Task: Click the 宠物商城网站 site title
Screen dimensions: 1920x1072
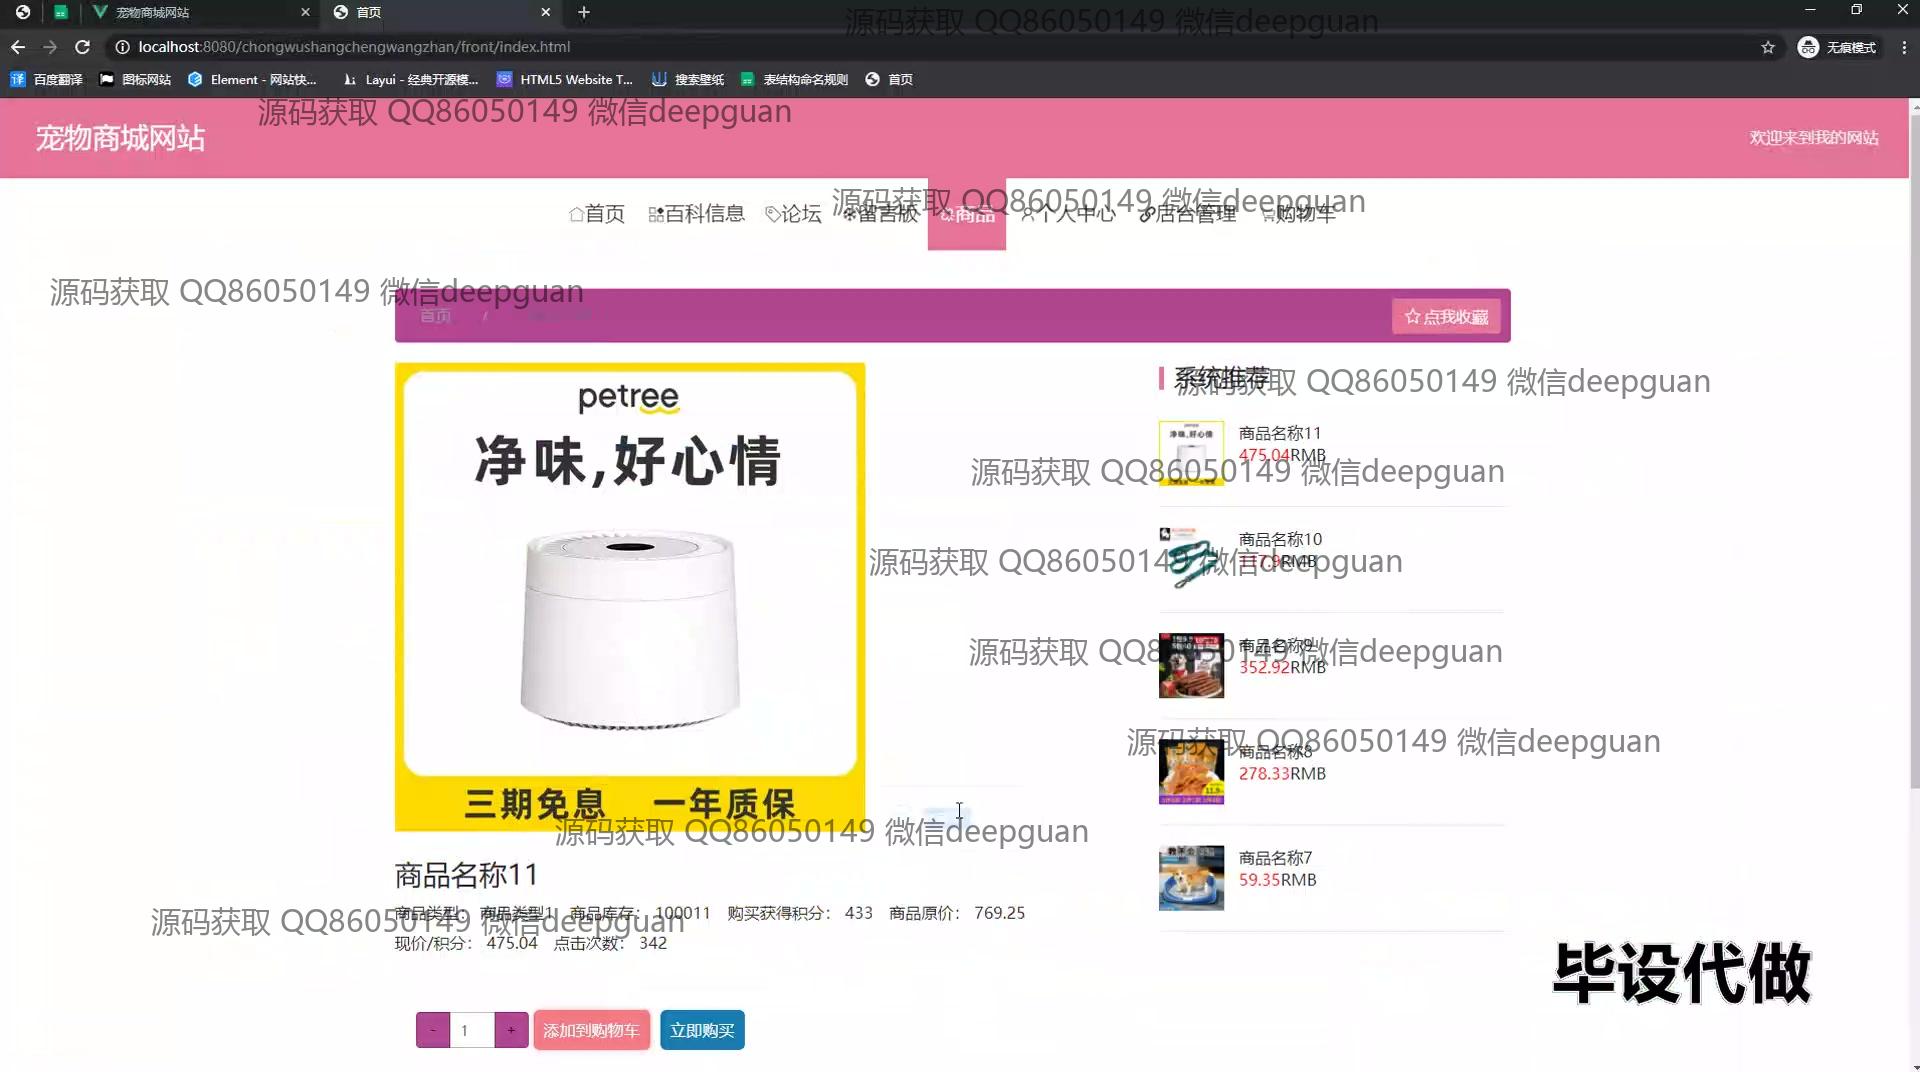Action: coord(120,138)
